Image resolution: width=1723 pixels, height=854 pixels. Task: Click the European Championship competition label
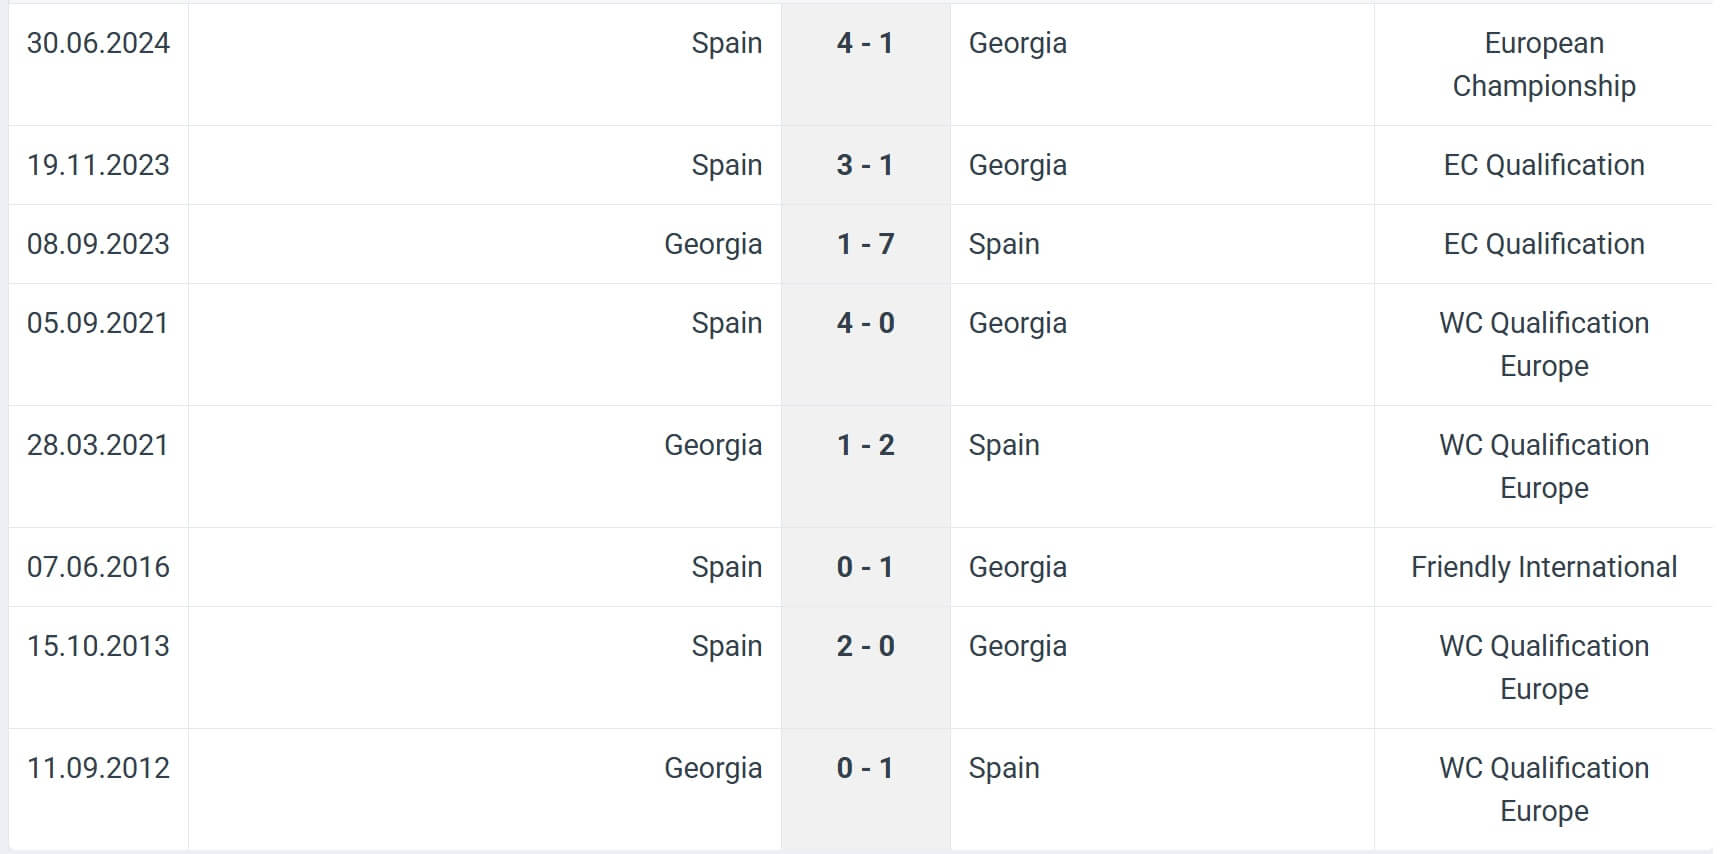pos(1543,64)
